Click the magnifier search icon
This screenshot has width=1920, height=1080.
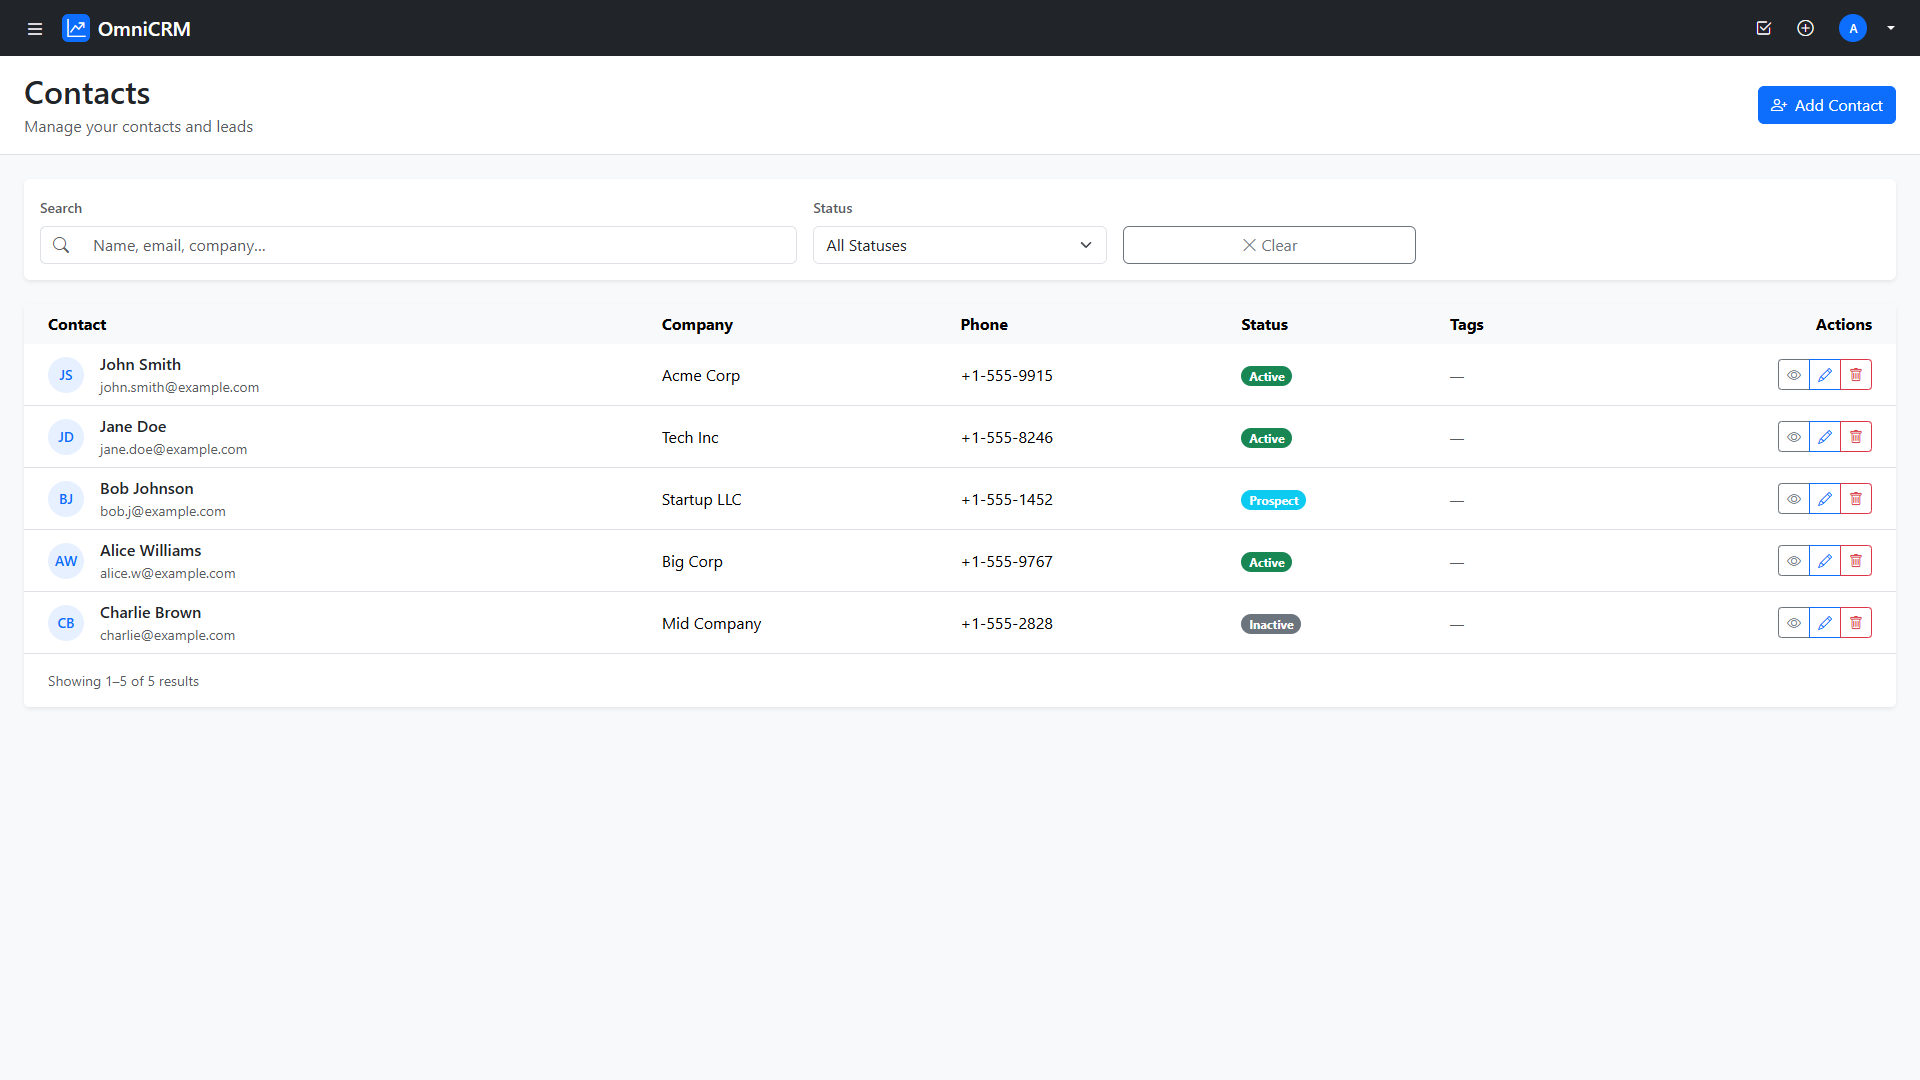tap(61, 245)
